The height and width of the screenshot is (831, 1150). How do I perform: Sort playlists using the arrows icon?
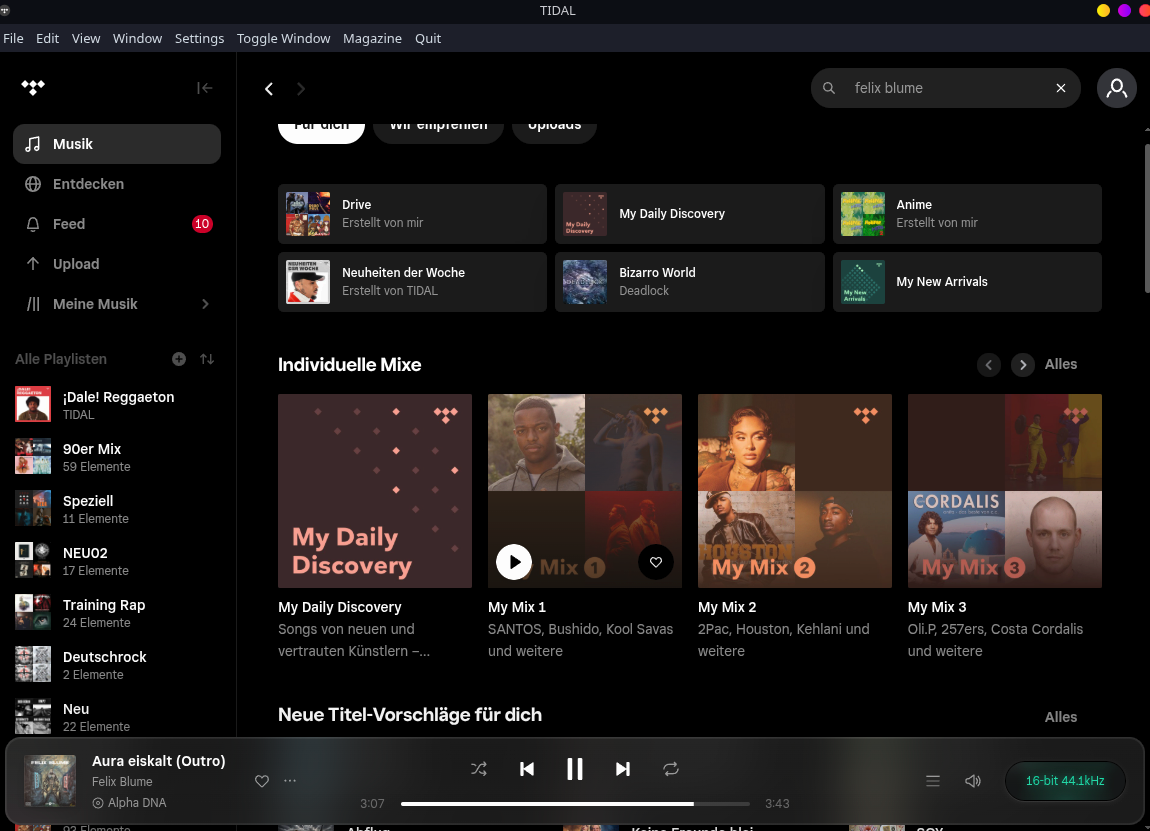point(208,359)
